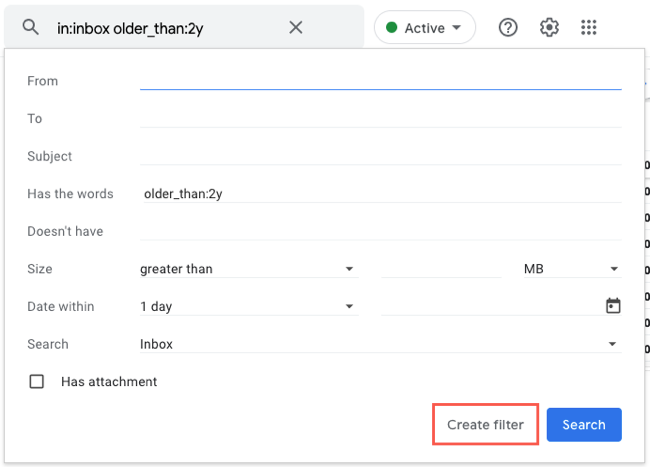
Task: Focus the To input field
Action: [381, 119]
